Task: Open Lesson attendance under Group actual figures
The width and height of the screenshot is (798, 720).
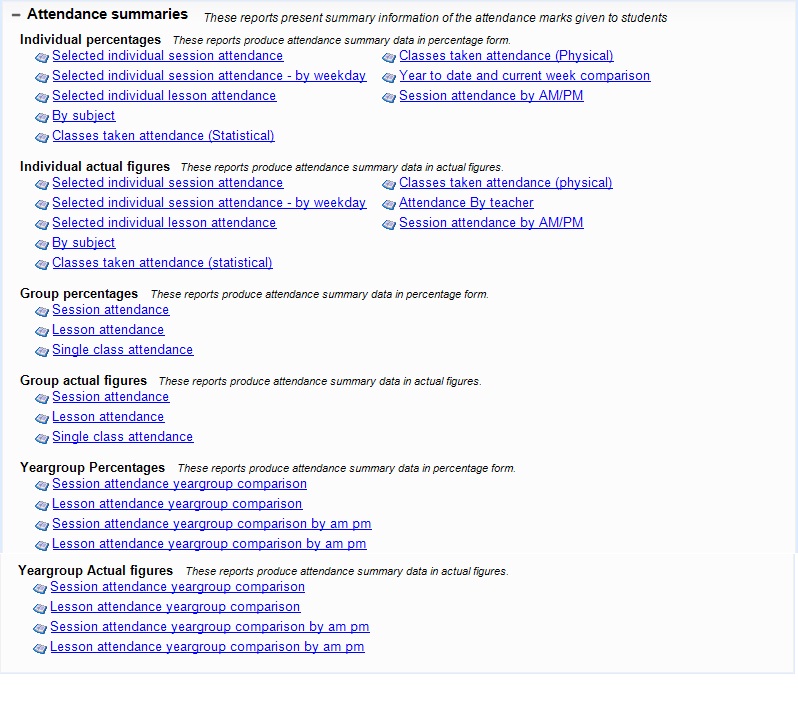Action: coord(108,417)
